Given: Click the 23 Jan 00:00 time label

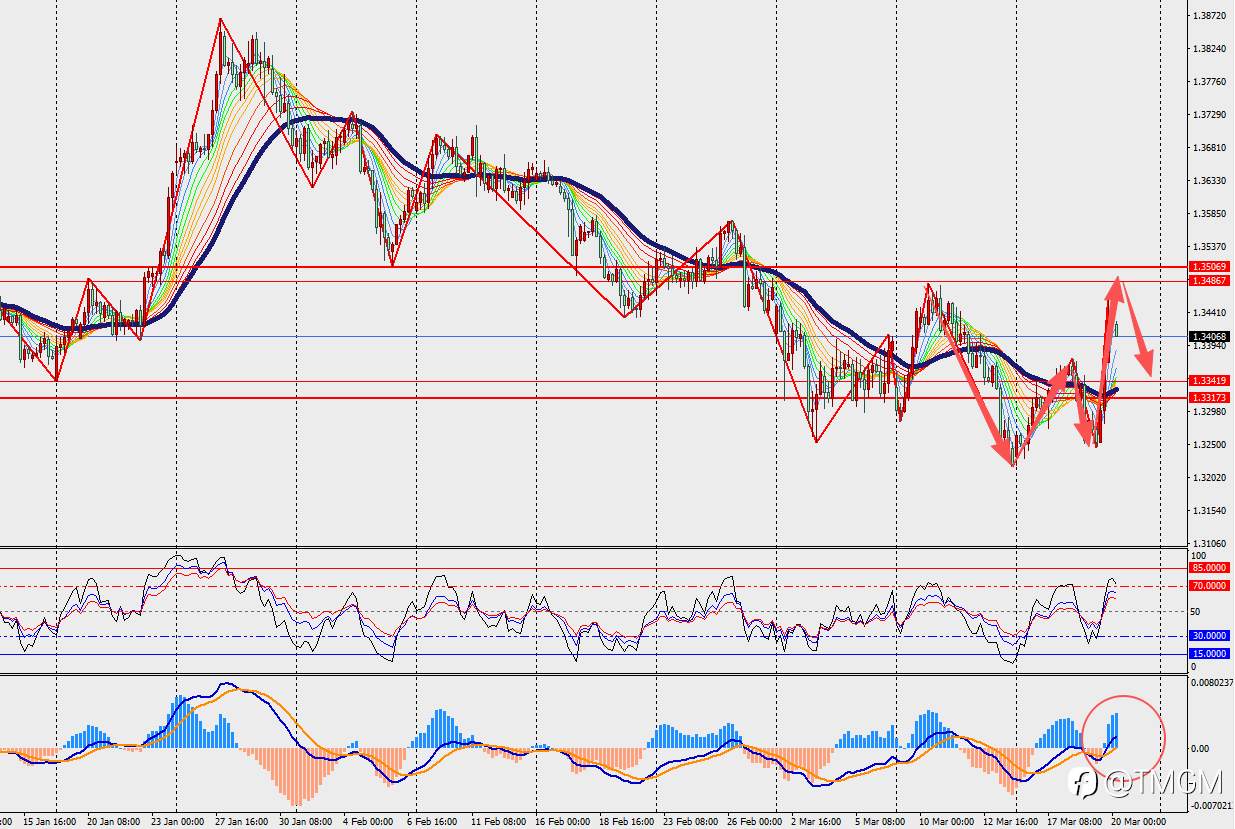Looking at the screenshot, I should pos(176,821).
